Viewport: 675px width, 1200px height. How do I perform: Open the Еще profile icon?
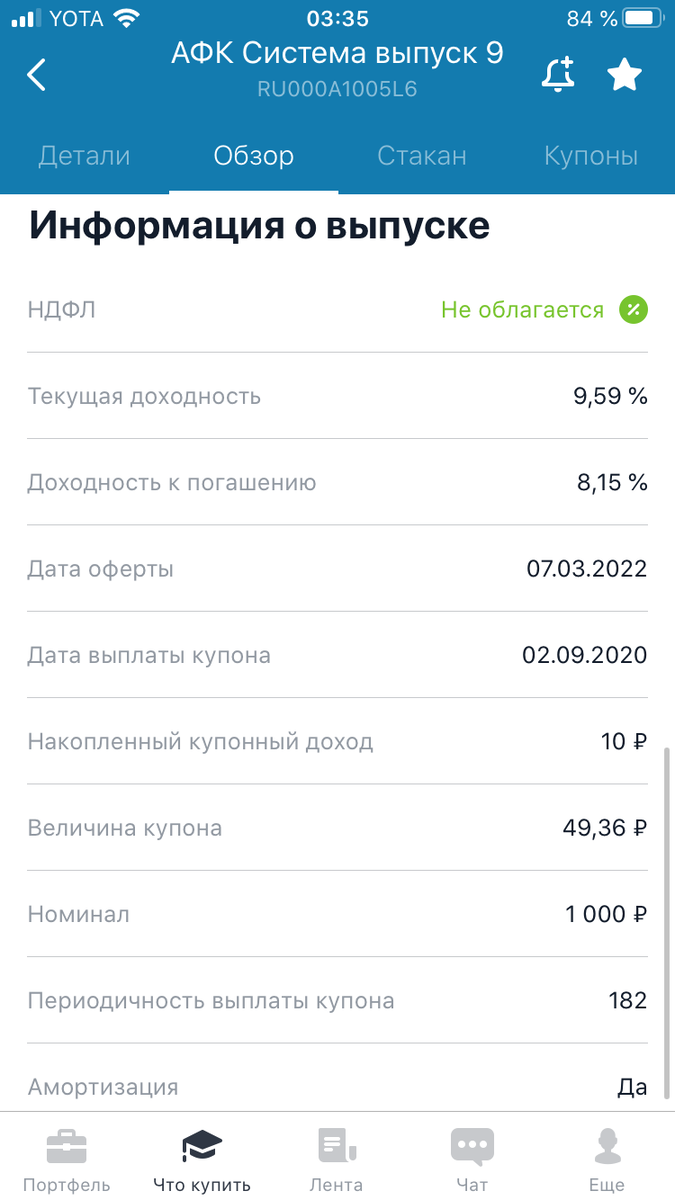607,1145
